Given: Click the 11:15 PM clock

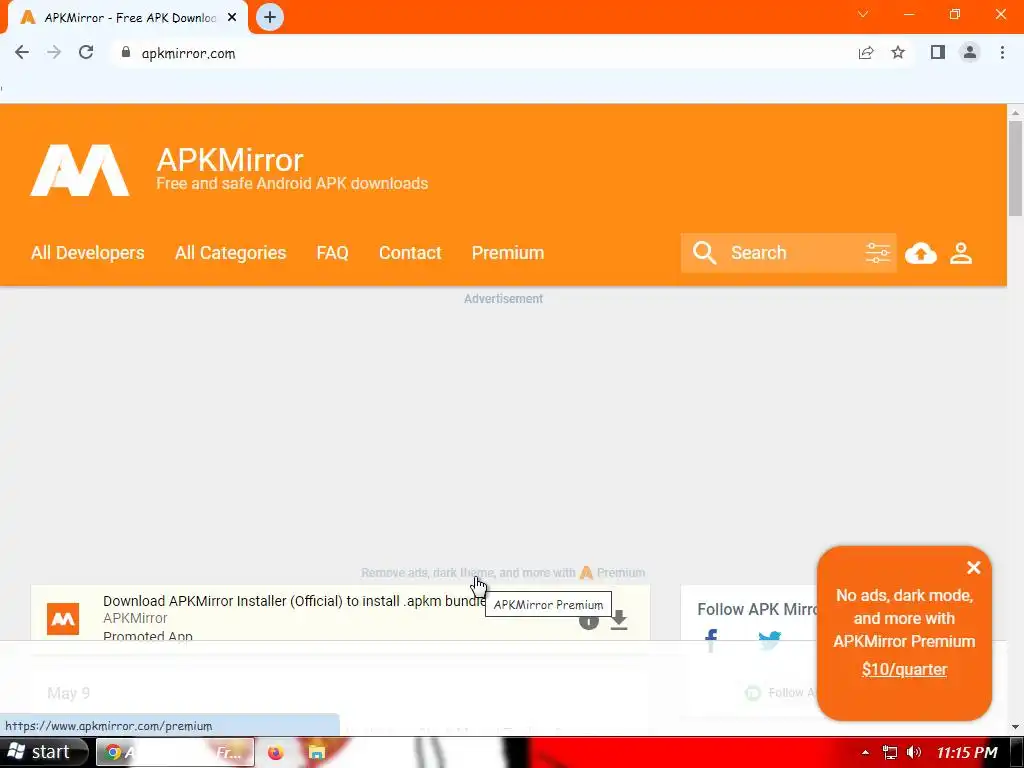Looking at the screenshot, I should pyautogui.click(x=967, y=752).
